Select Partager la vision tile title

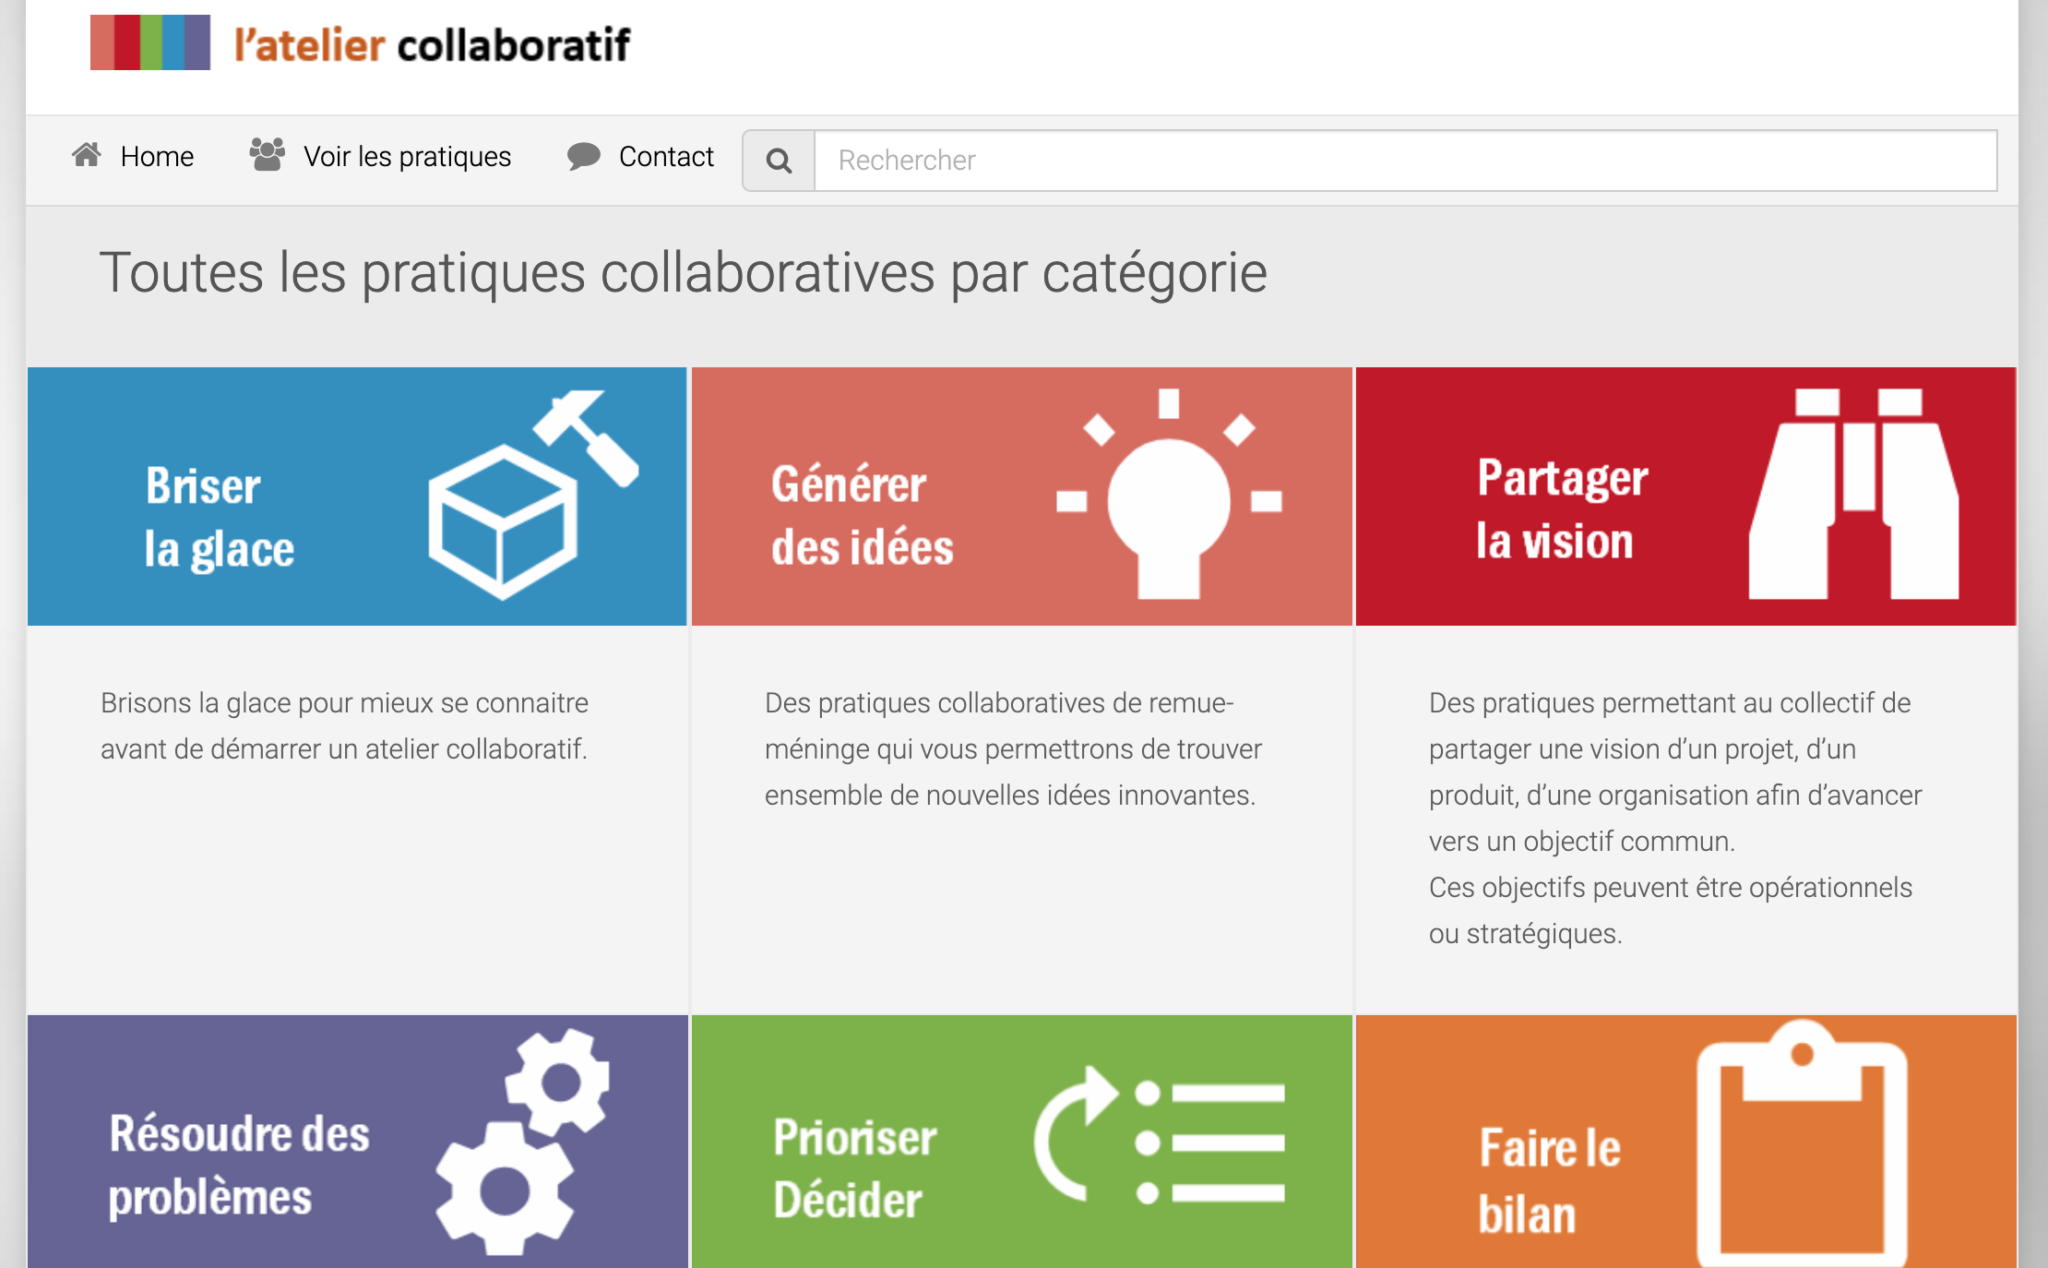tap(1562, 510)
